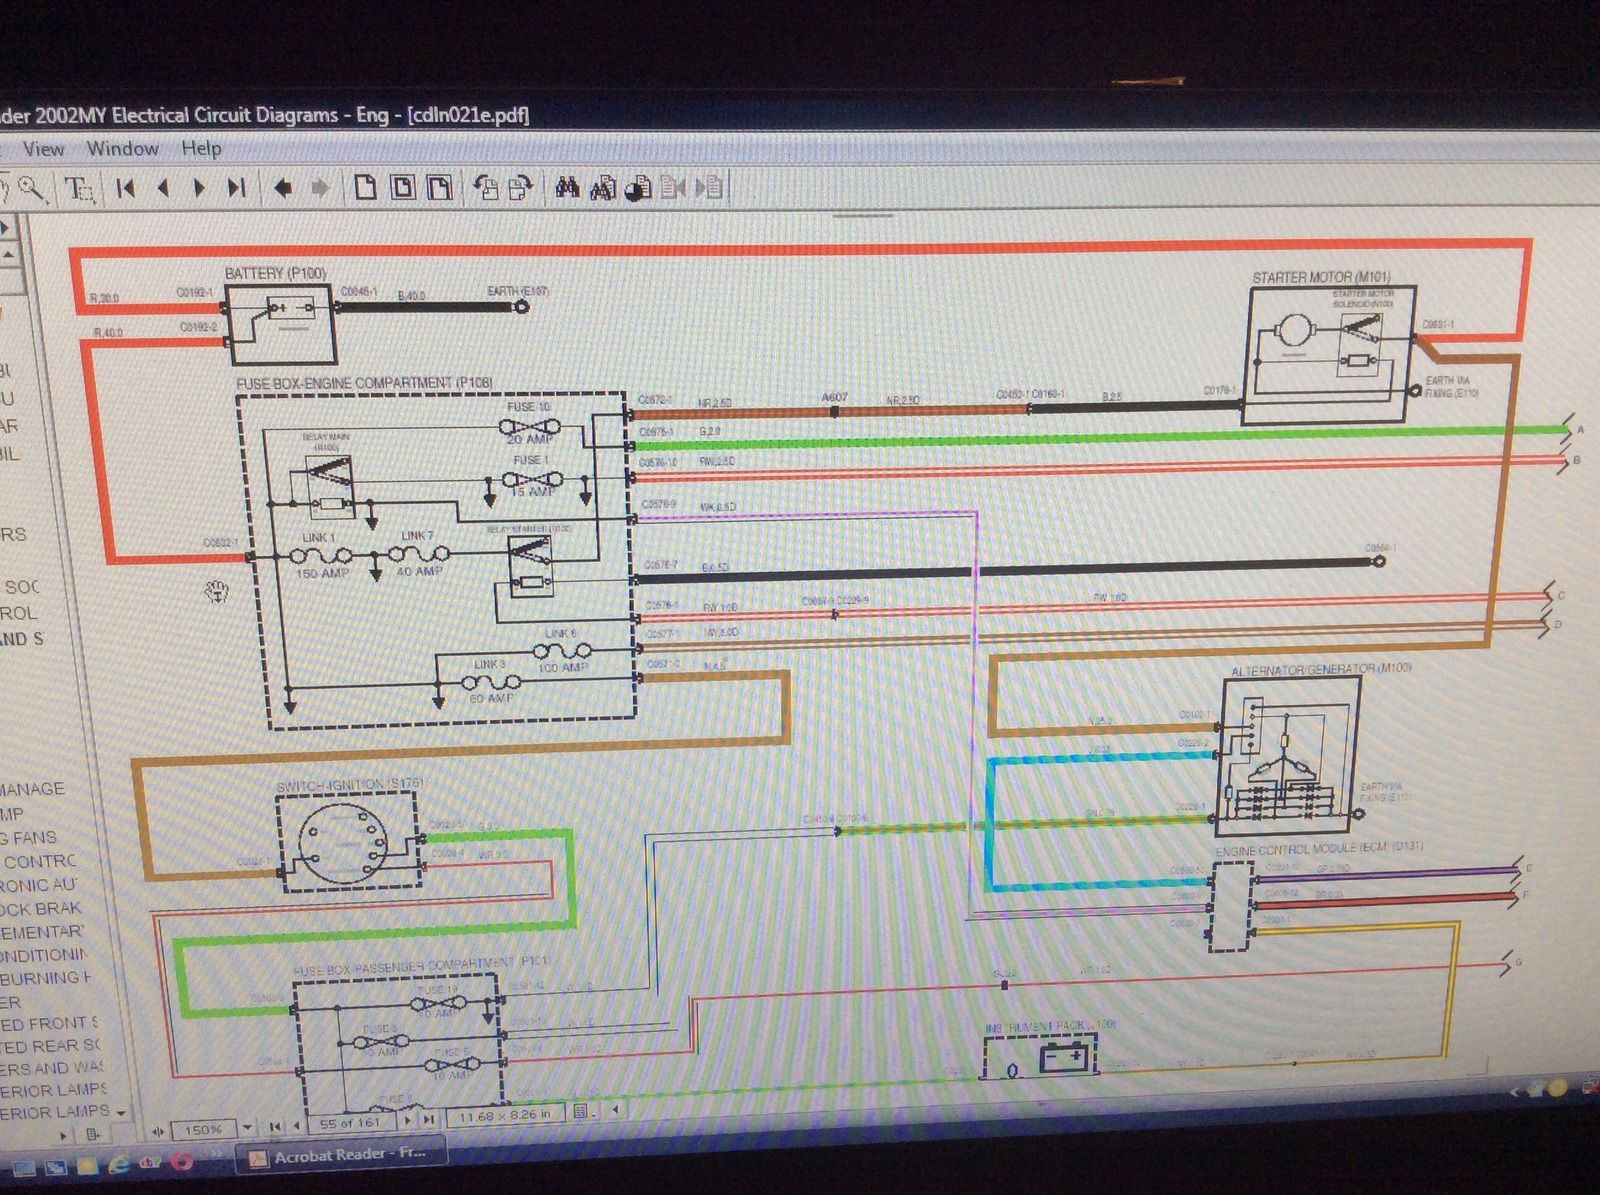This screenshot has width=1600, height=1195.
Task: Open the Help menu
Action: coord(201,148)
